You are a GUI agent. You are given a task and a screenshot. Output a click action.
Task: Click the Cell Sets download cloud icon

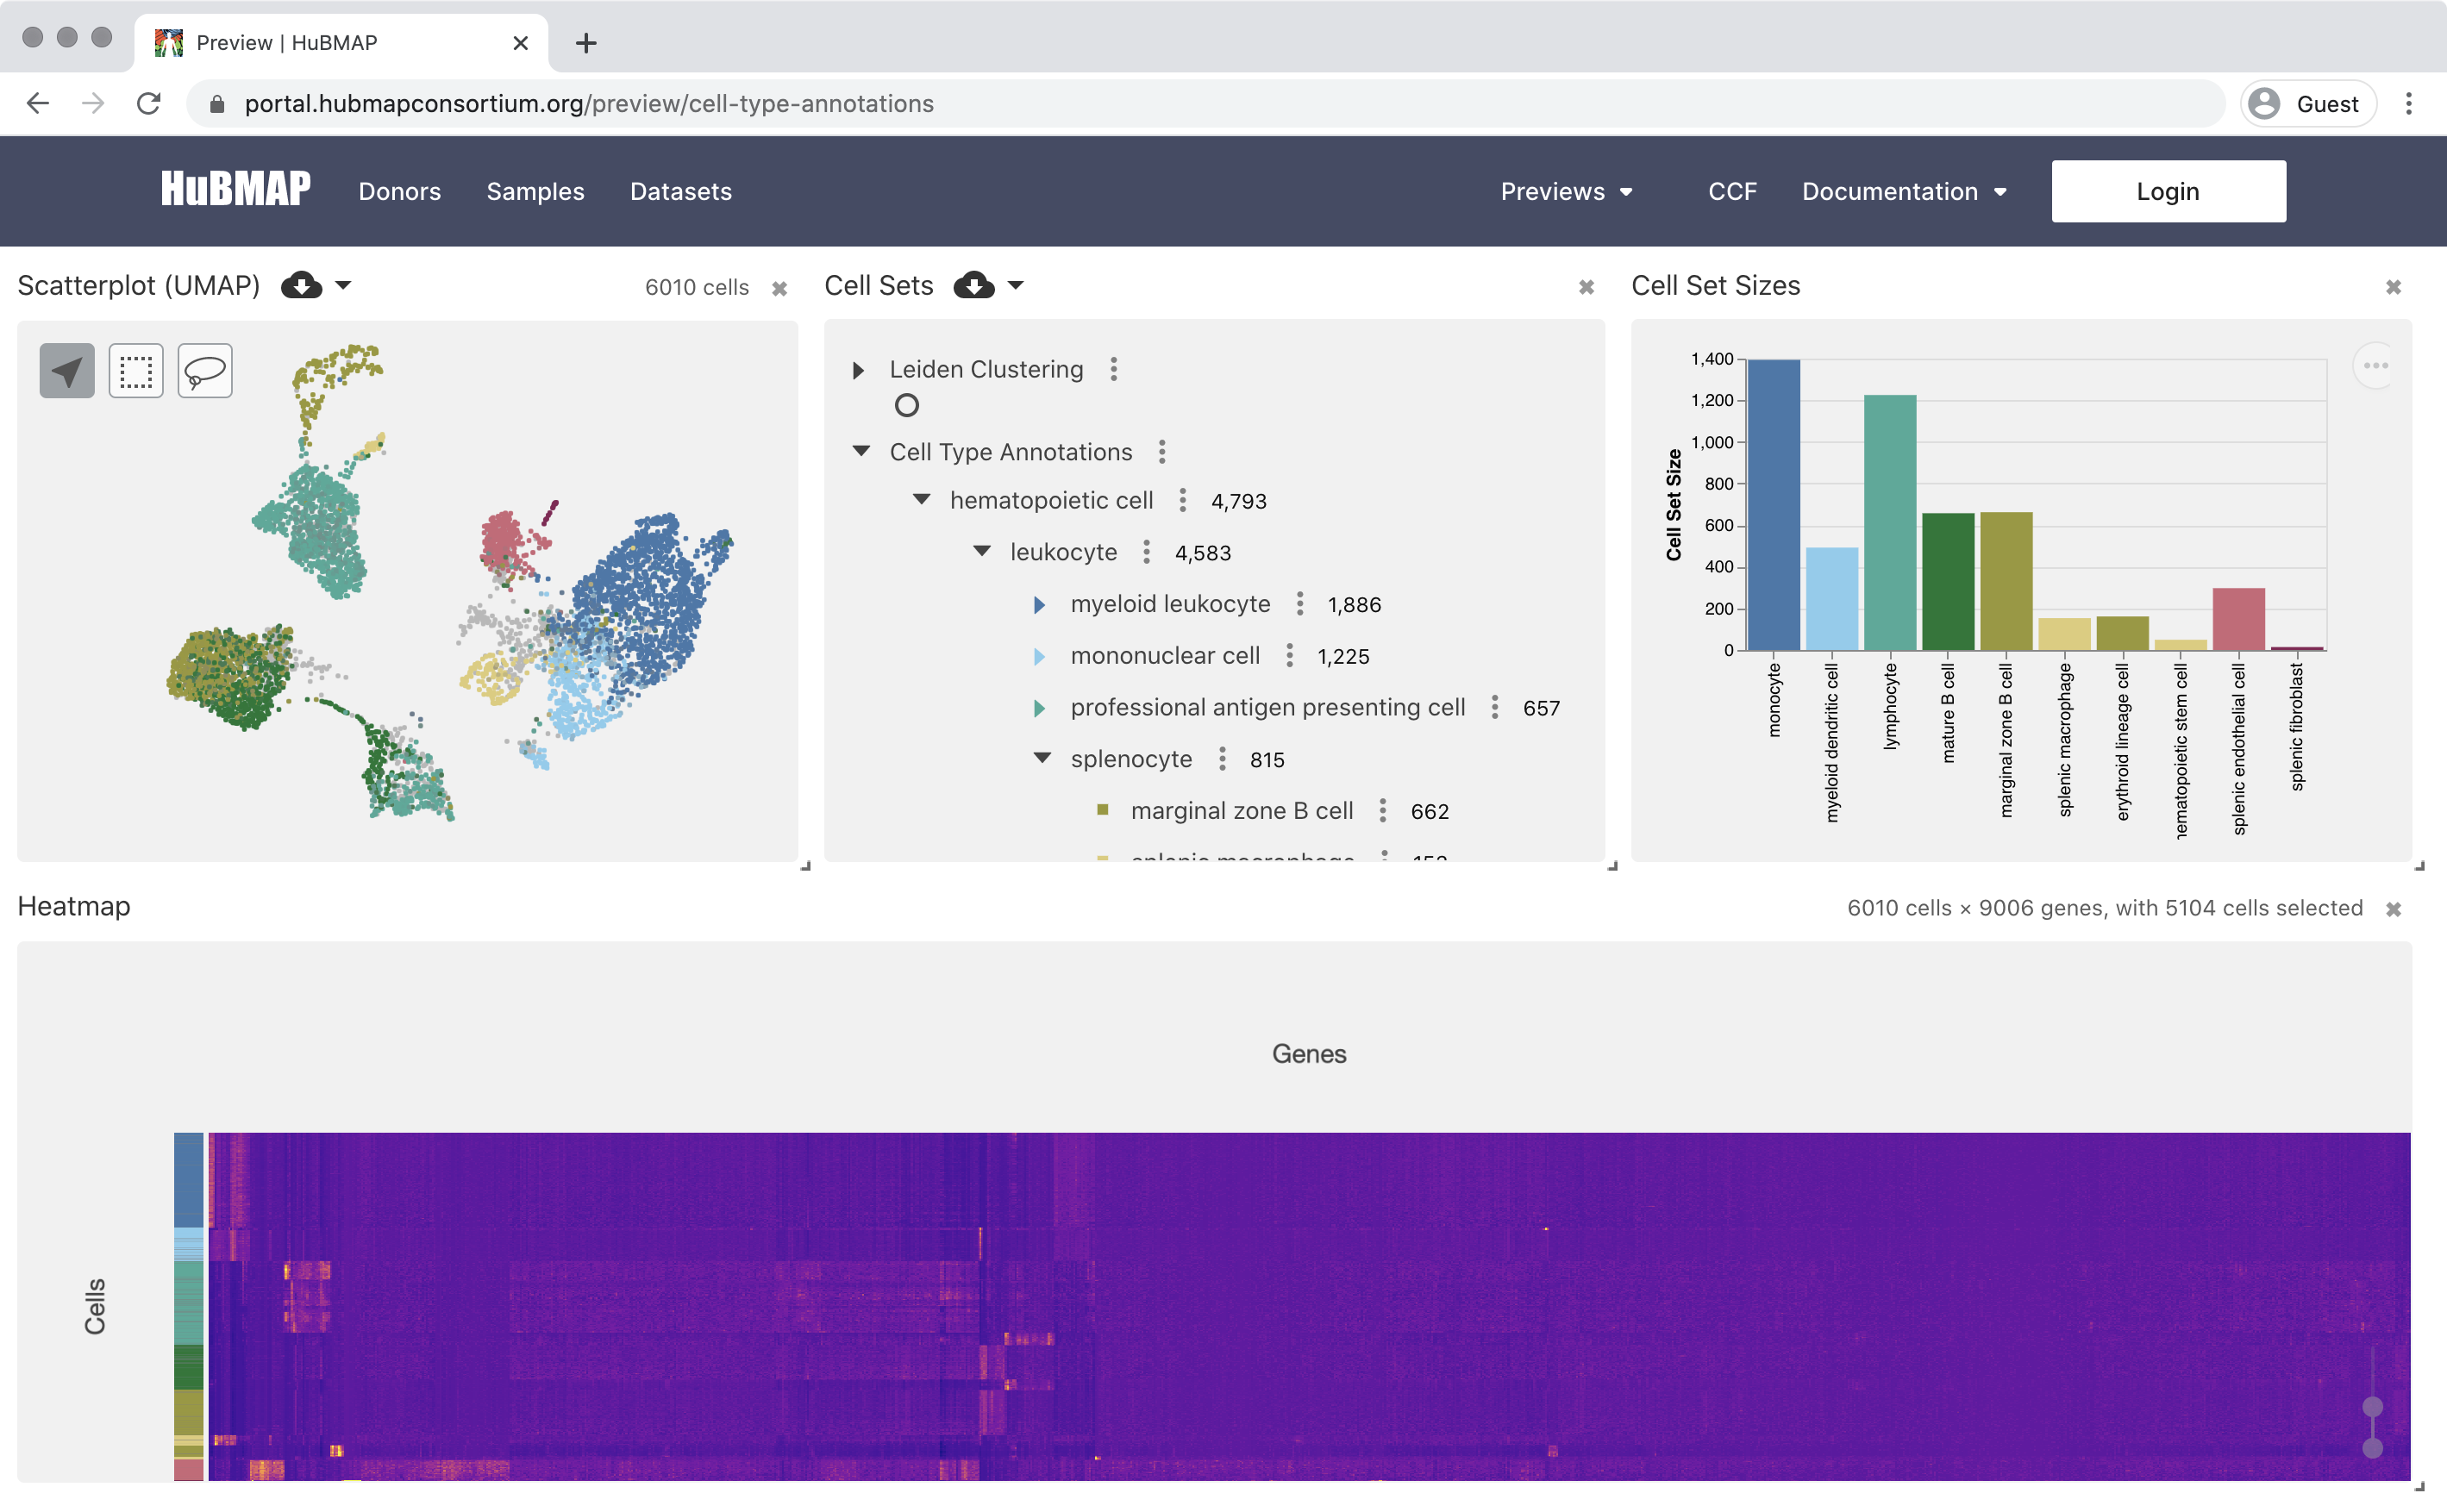pos(975,285)
